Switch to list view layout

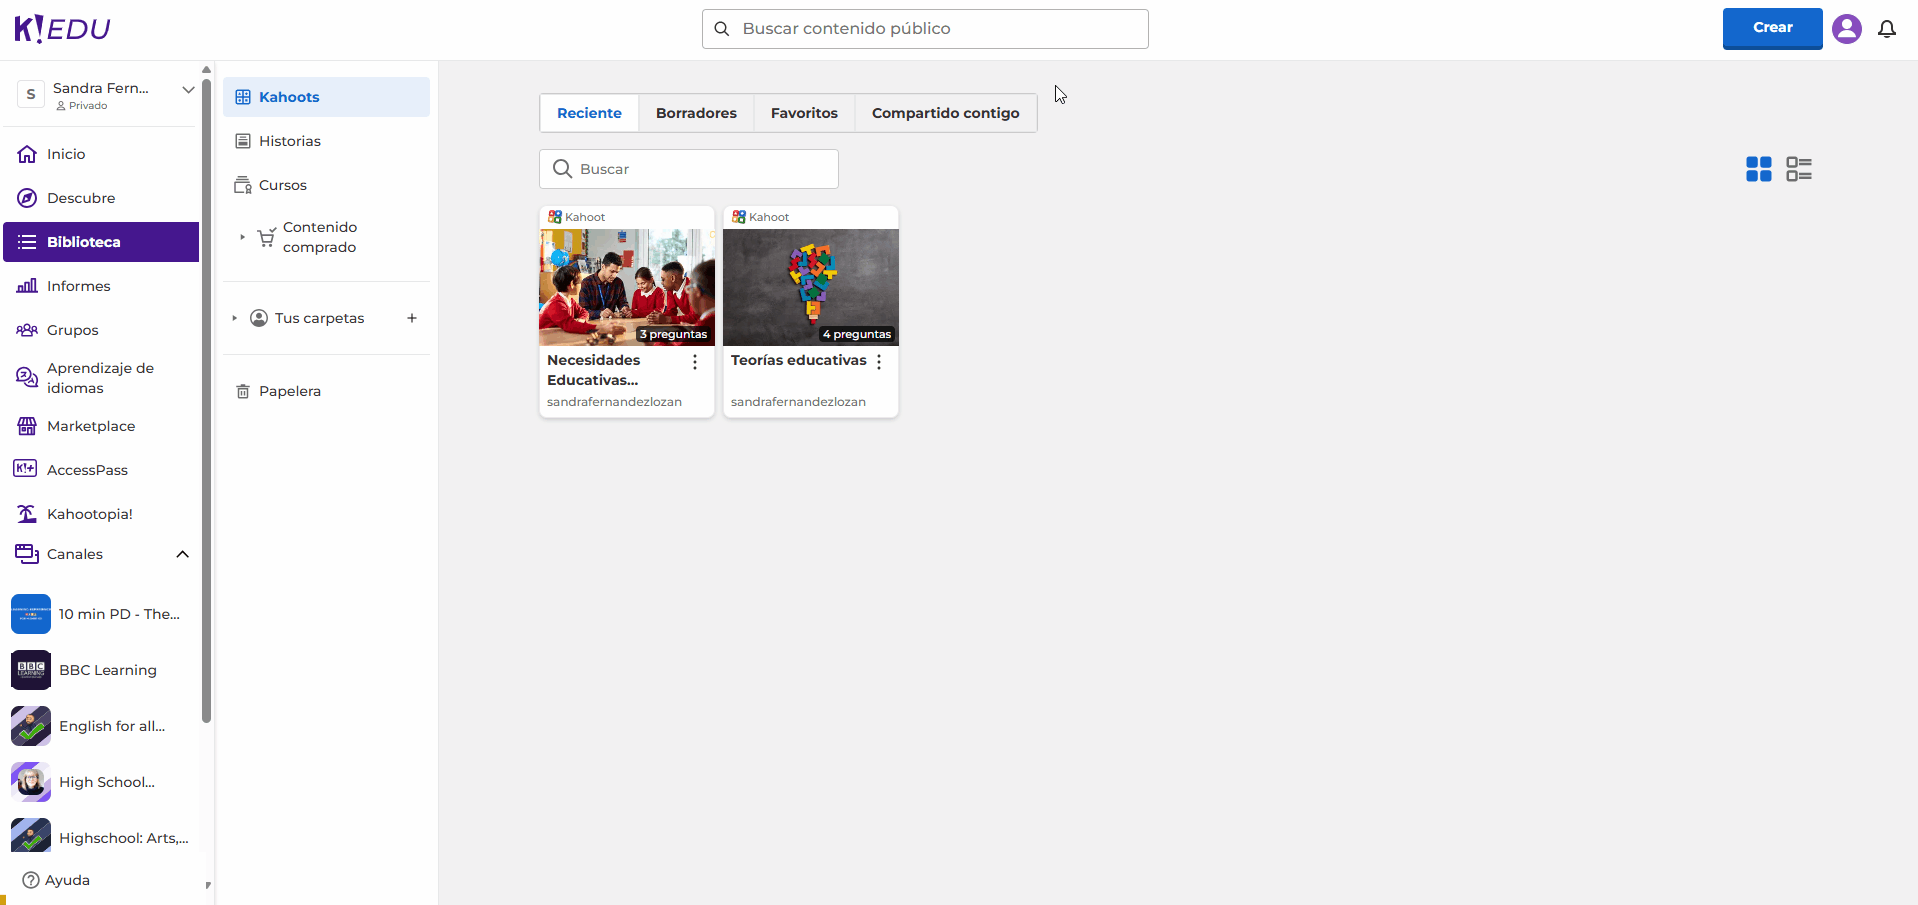pyautogui.click(x=1800, y=169)
